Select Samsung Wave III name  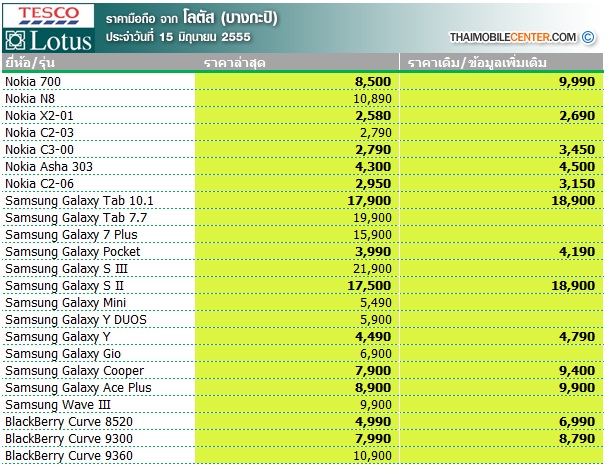pyautogui.click(x=58, y=405)
